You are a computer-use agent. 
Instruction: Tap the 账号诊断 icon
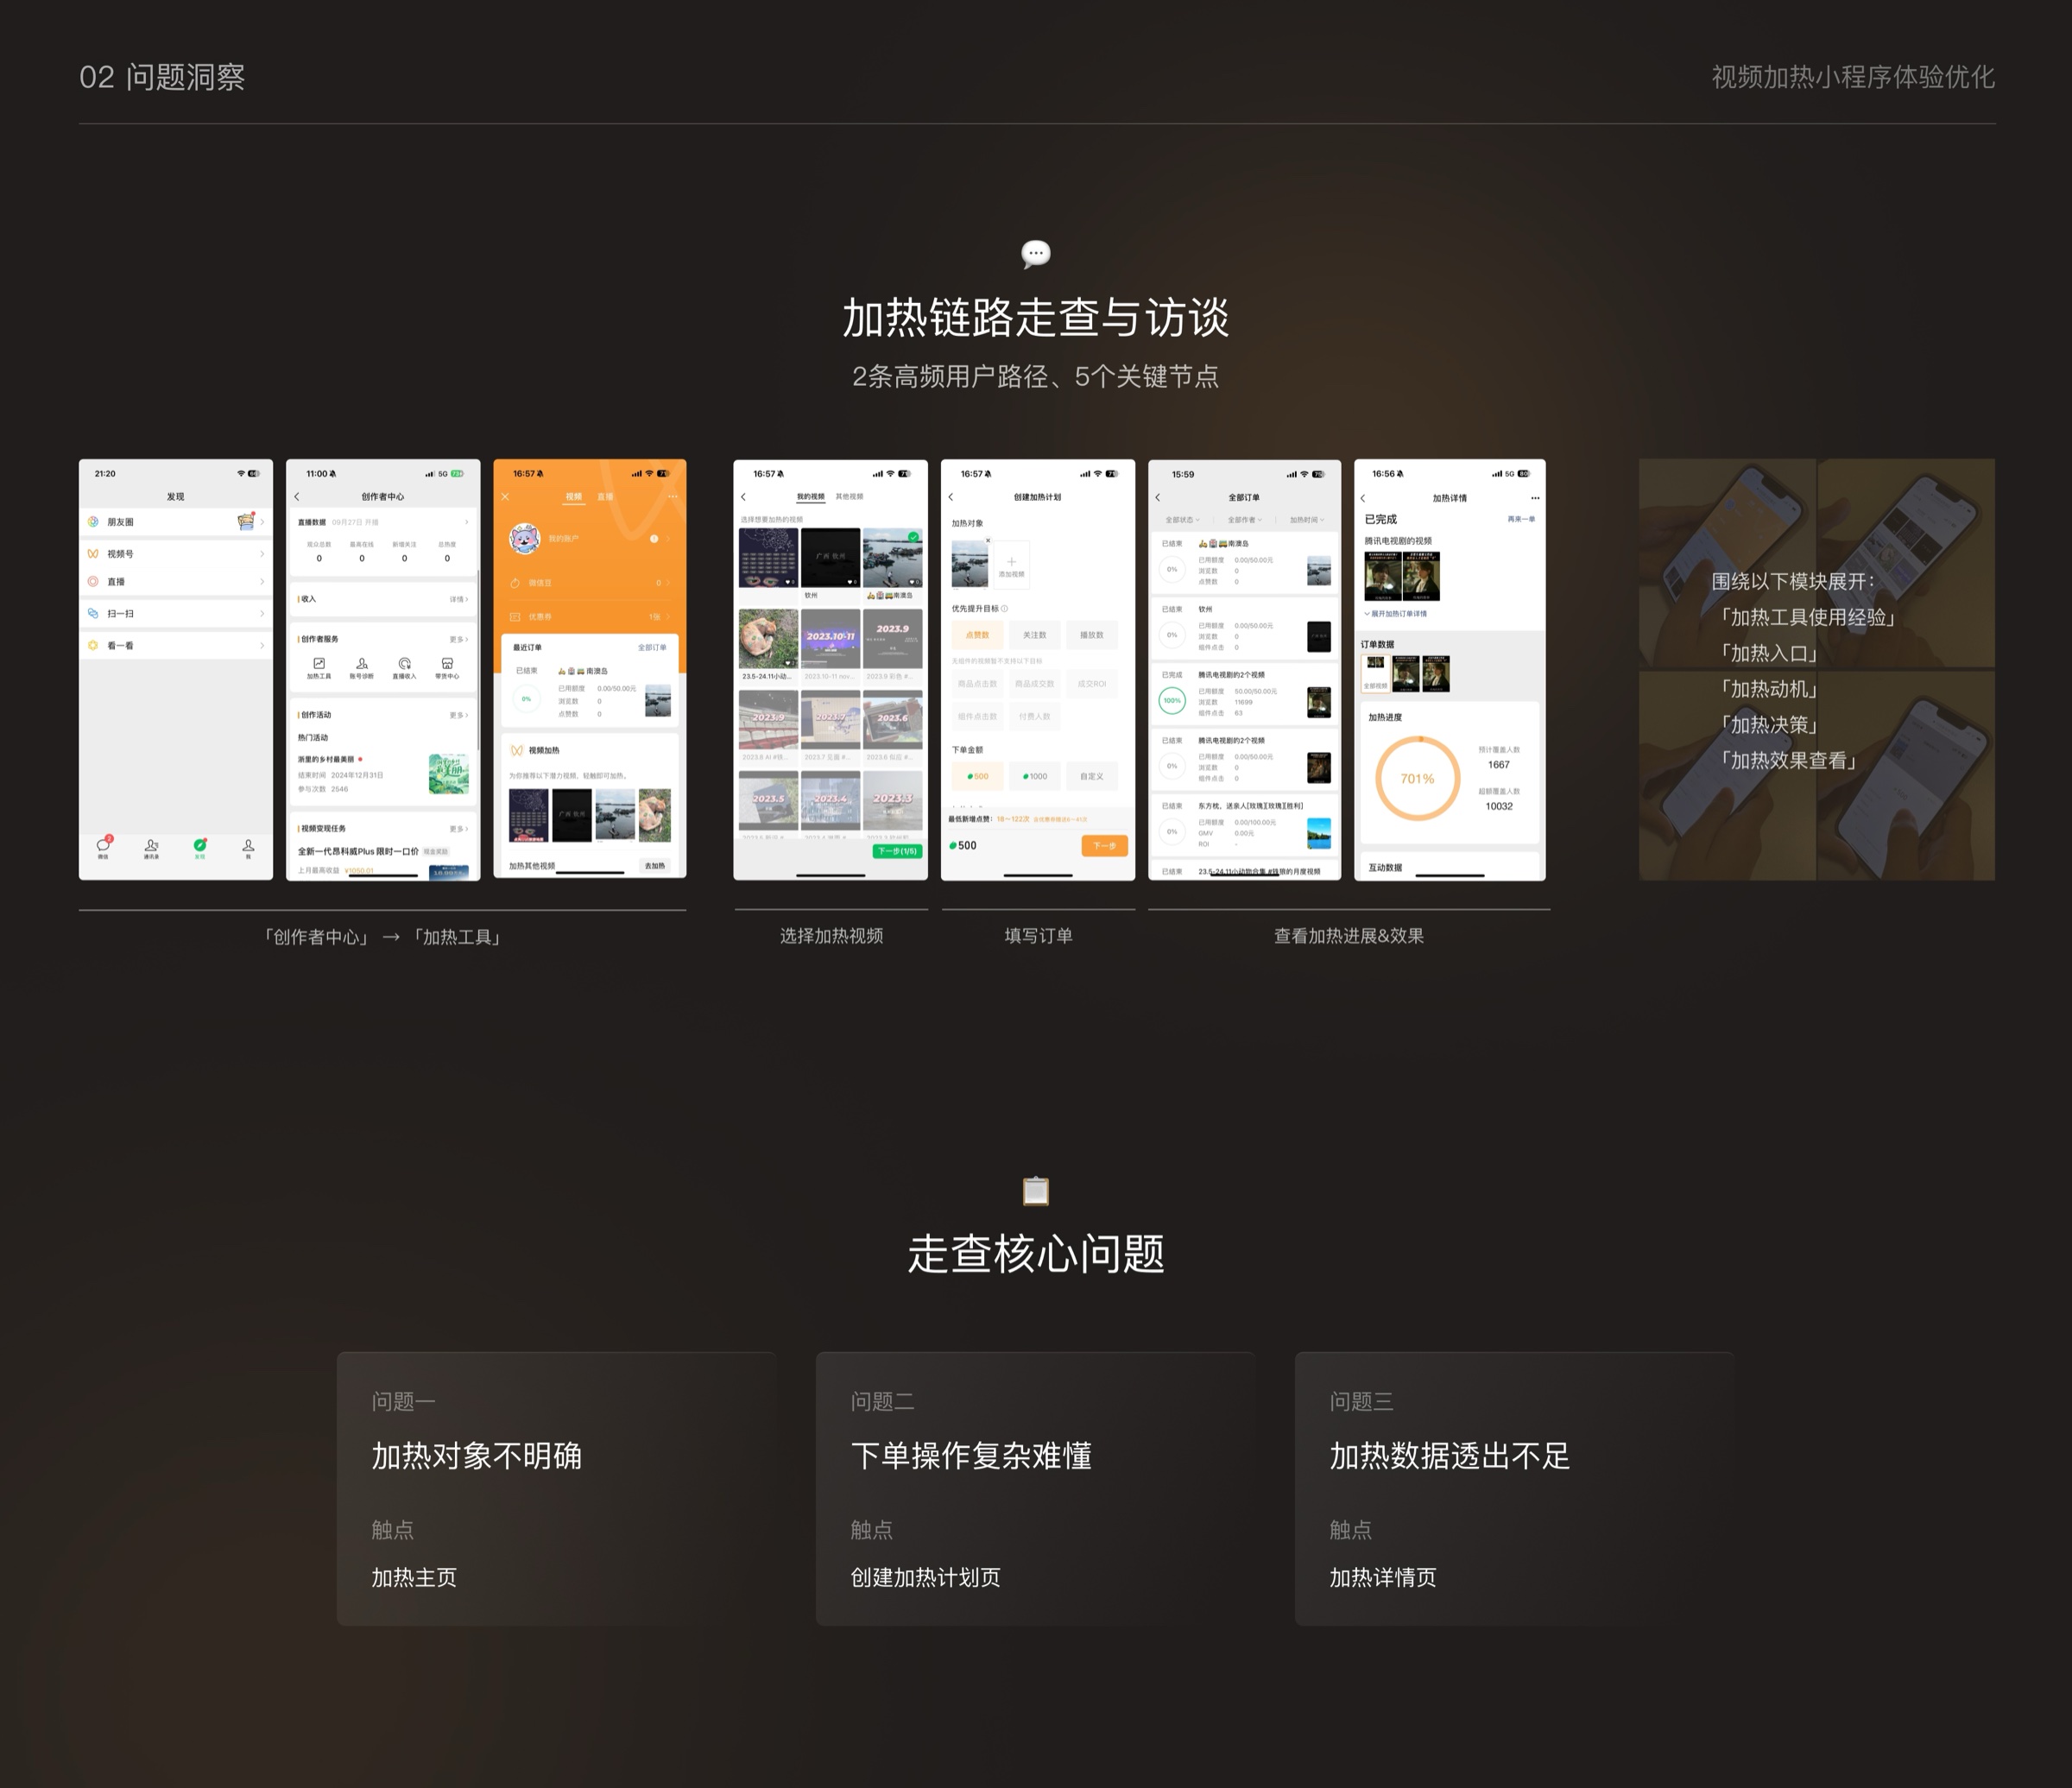point(361,665)
